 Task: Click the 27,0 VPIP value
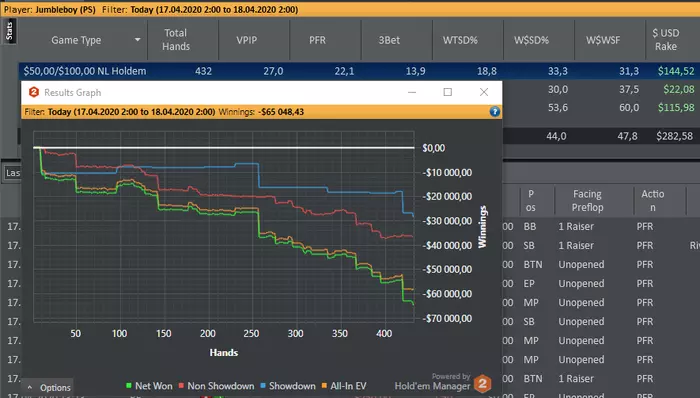tap(273, 71)
